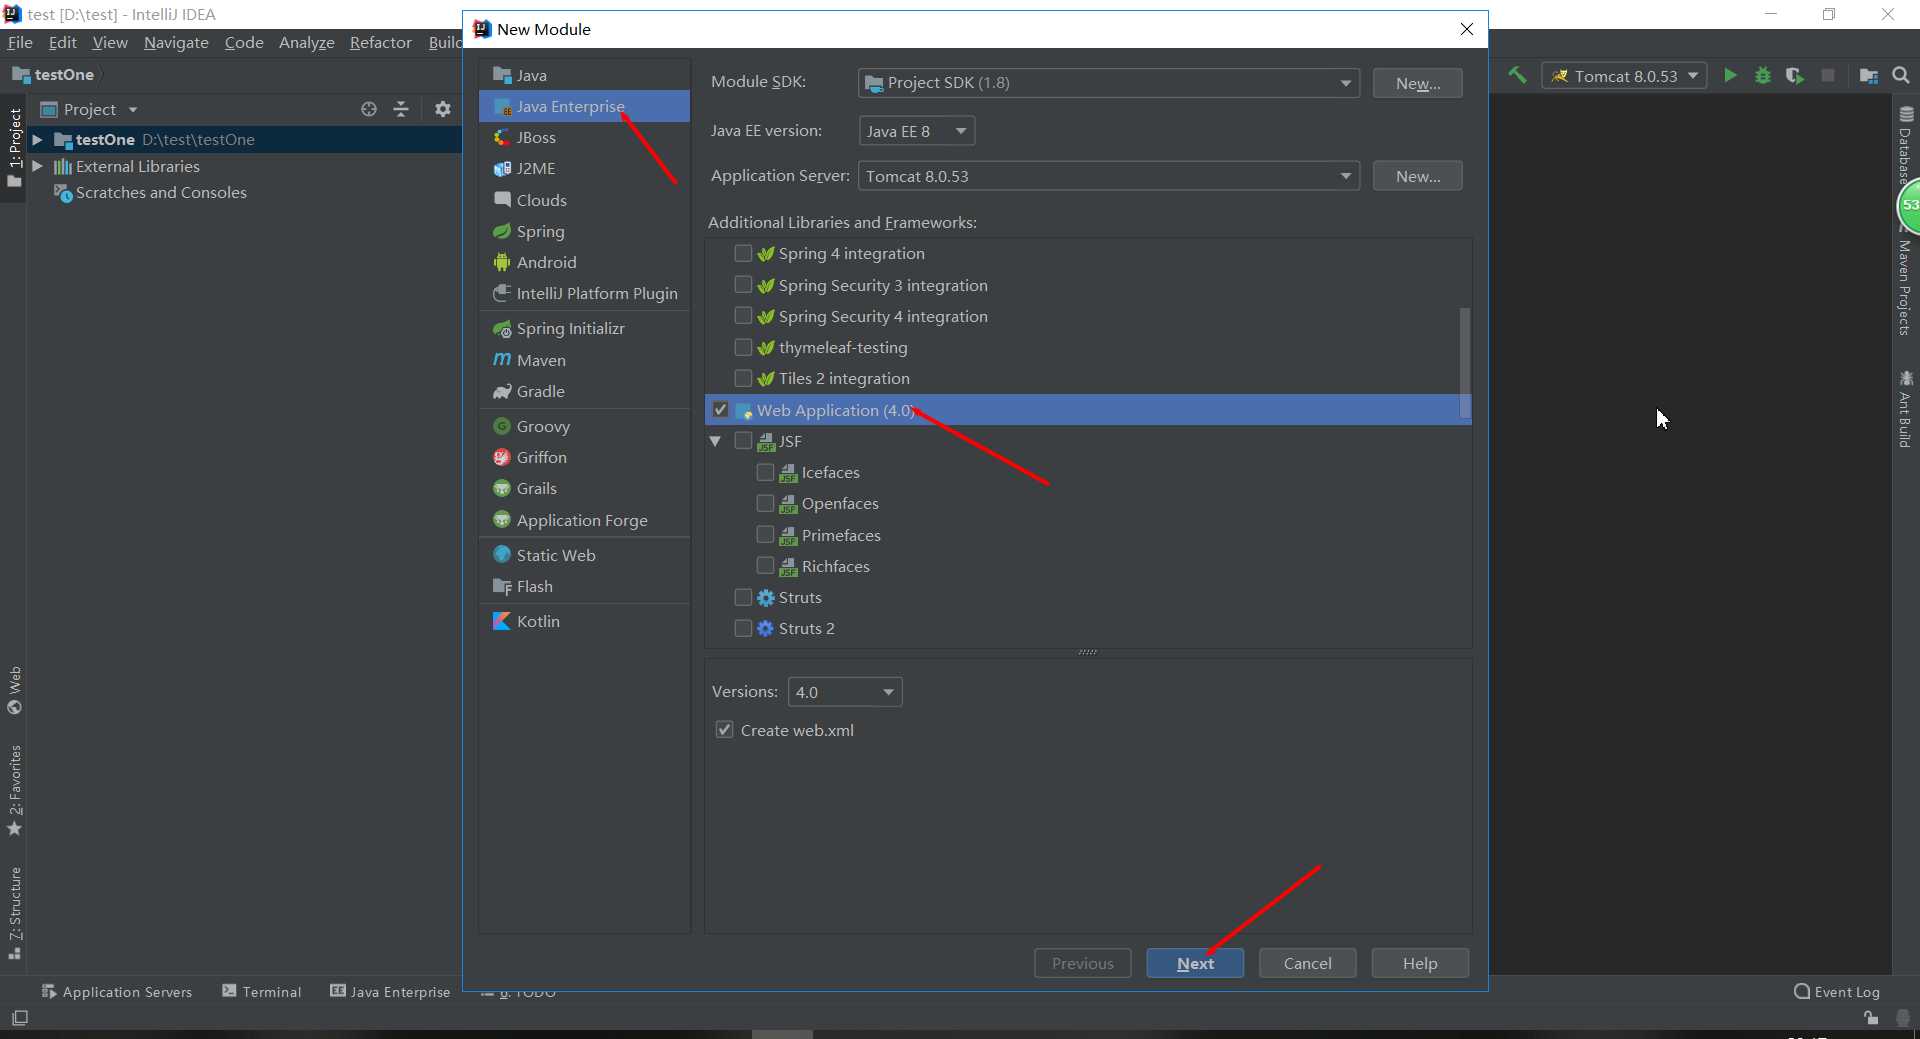Expand the testOne project node
The width and height of the screenshot is (1920, 1039).
pyautogui.click(x=37, y=139)
